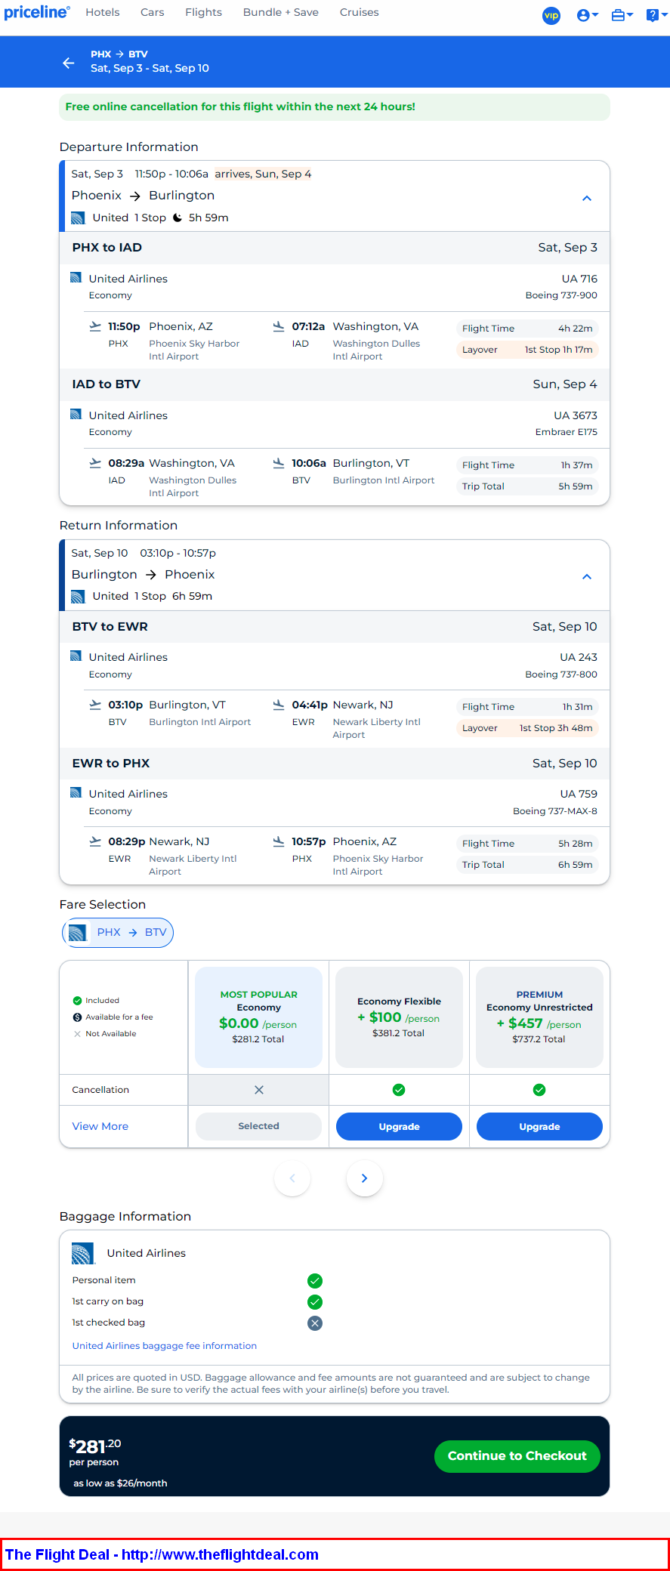The image size is (670, 1571).
Task: Click takeoff icon next to 08:29p
Action: (96, 841)
